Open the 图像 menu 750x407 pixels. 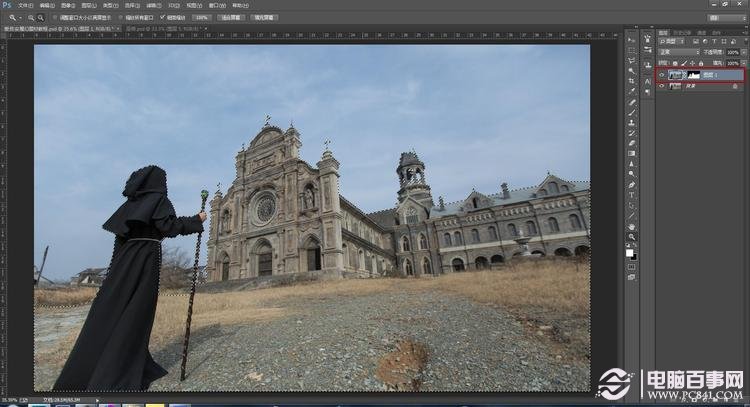coord(68,5)
